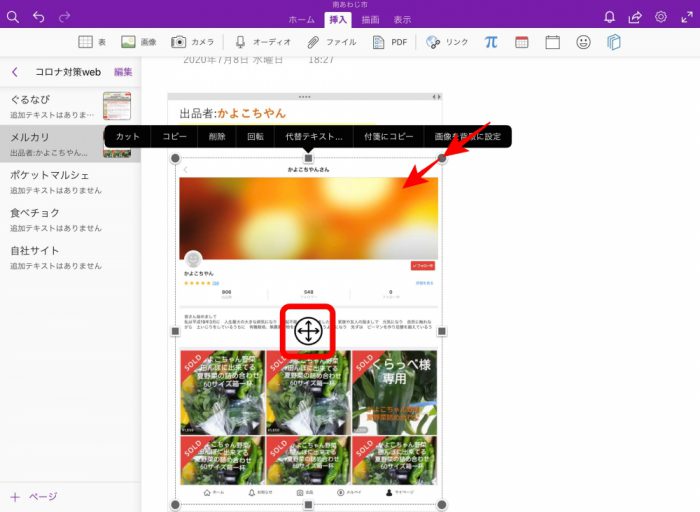Switch to the ホーム tab

(x=301, y=20)
